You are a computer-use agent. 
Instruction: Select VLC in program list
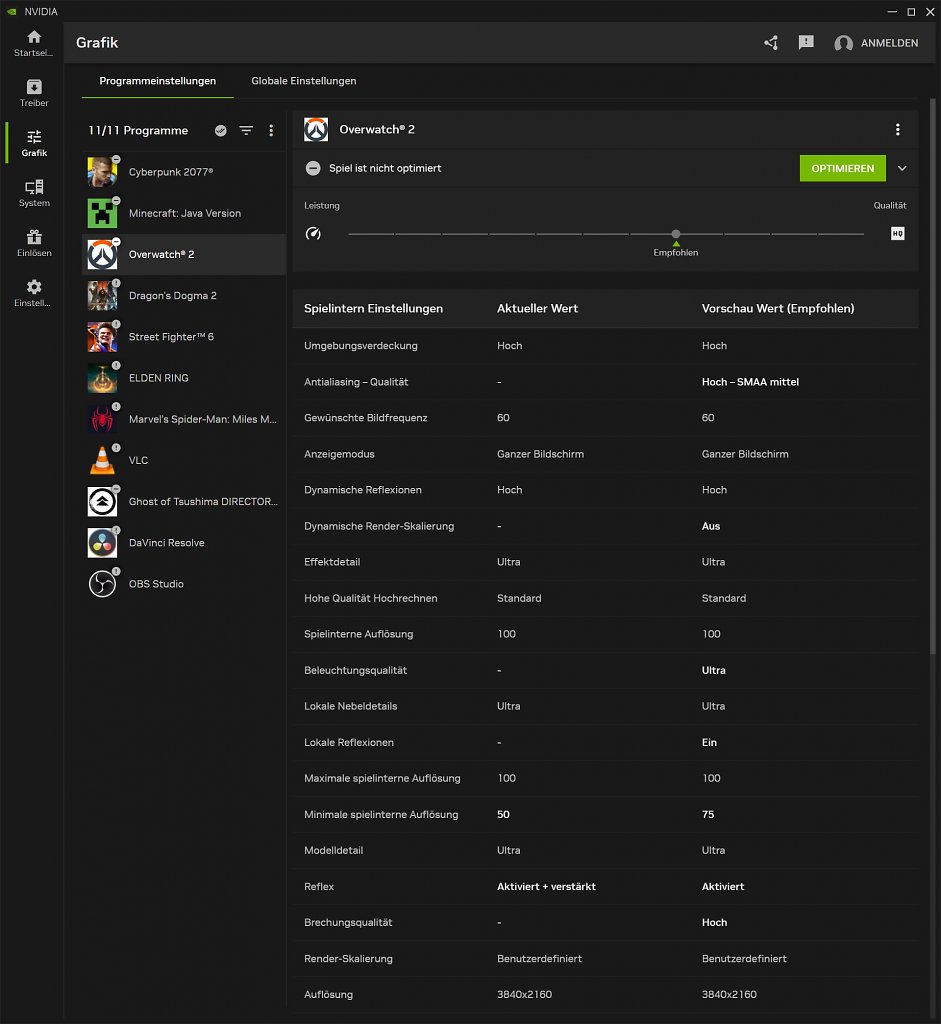tap(184, 460)
